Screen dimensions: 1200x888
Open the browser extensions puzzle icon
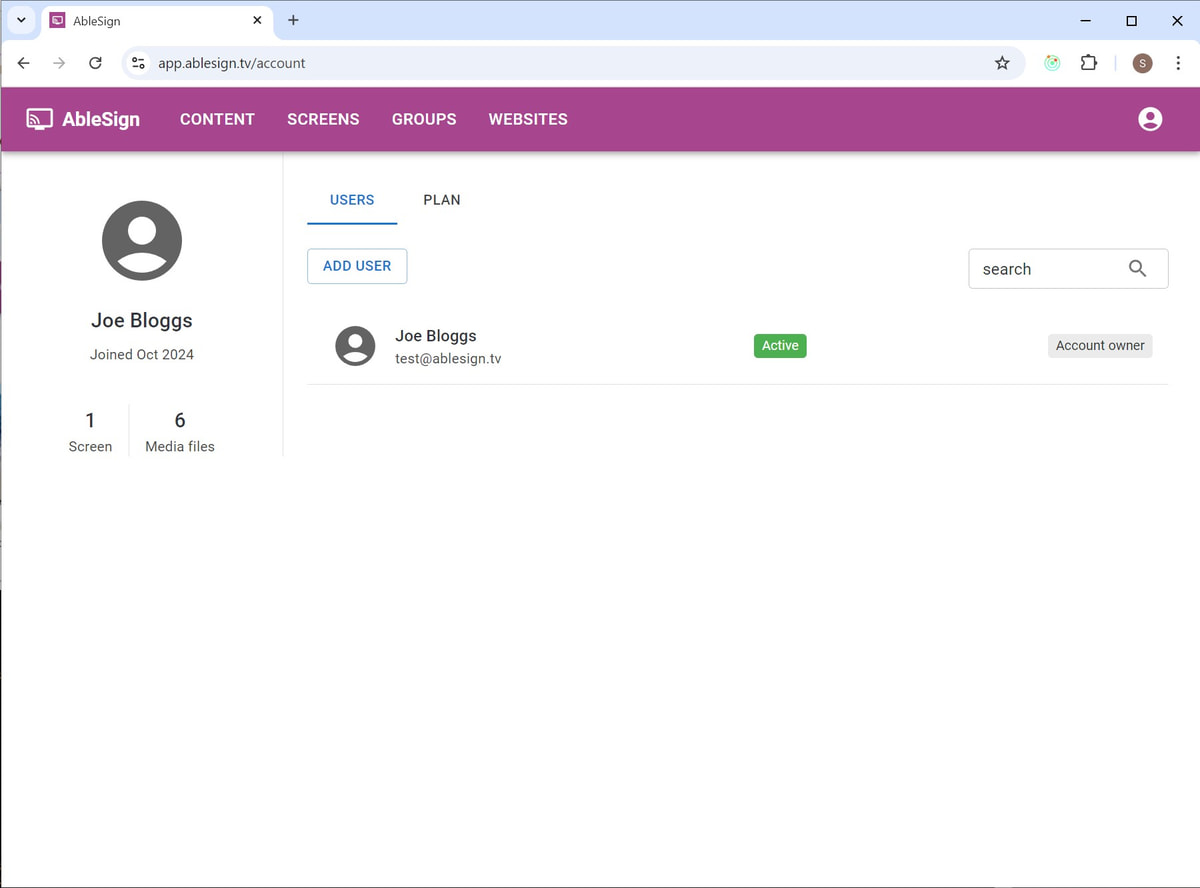[x=1089, y=63]
